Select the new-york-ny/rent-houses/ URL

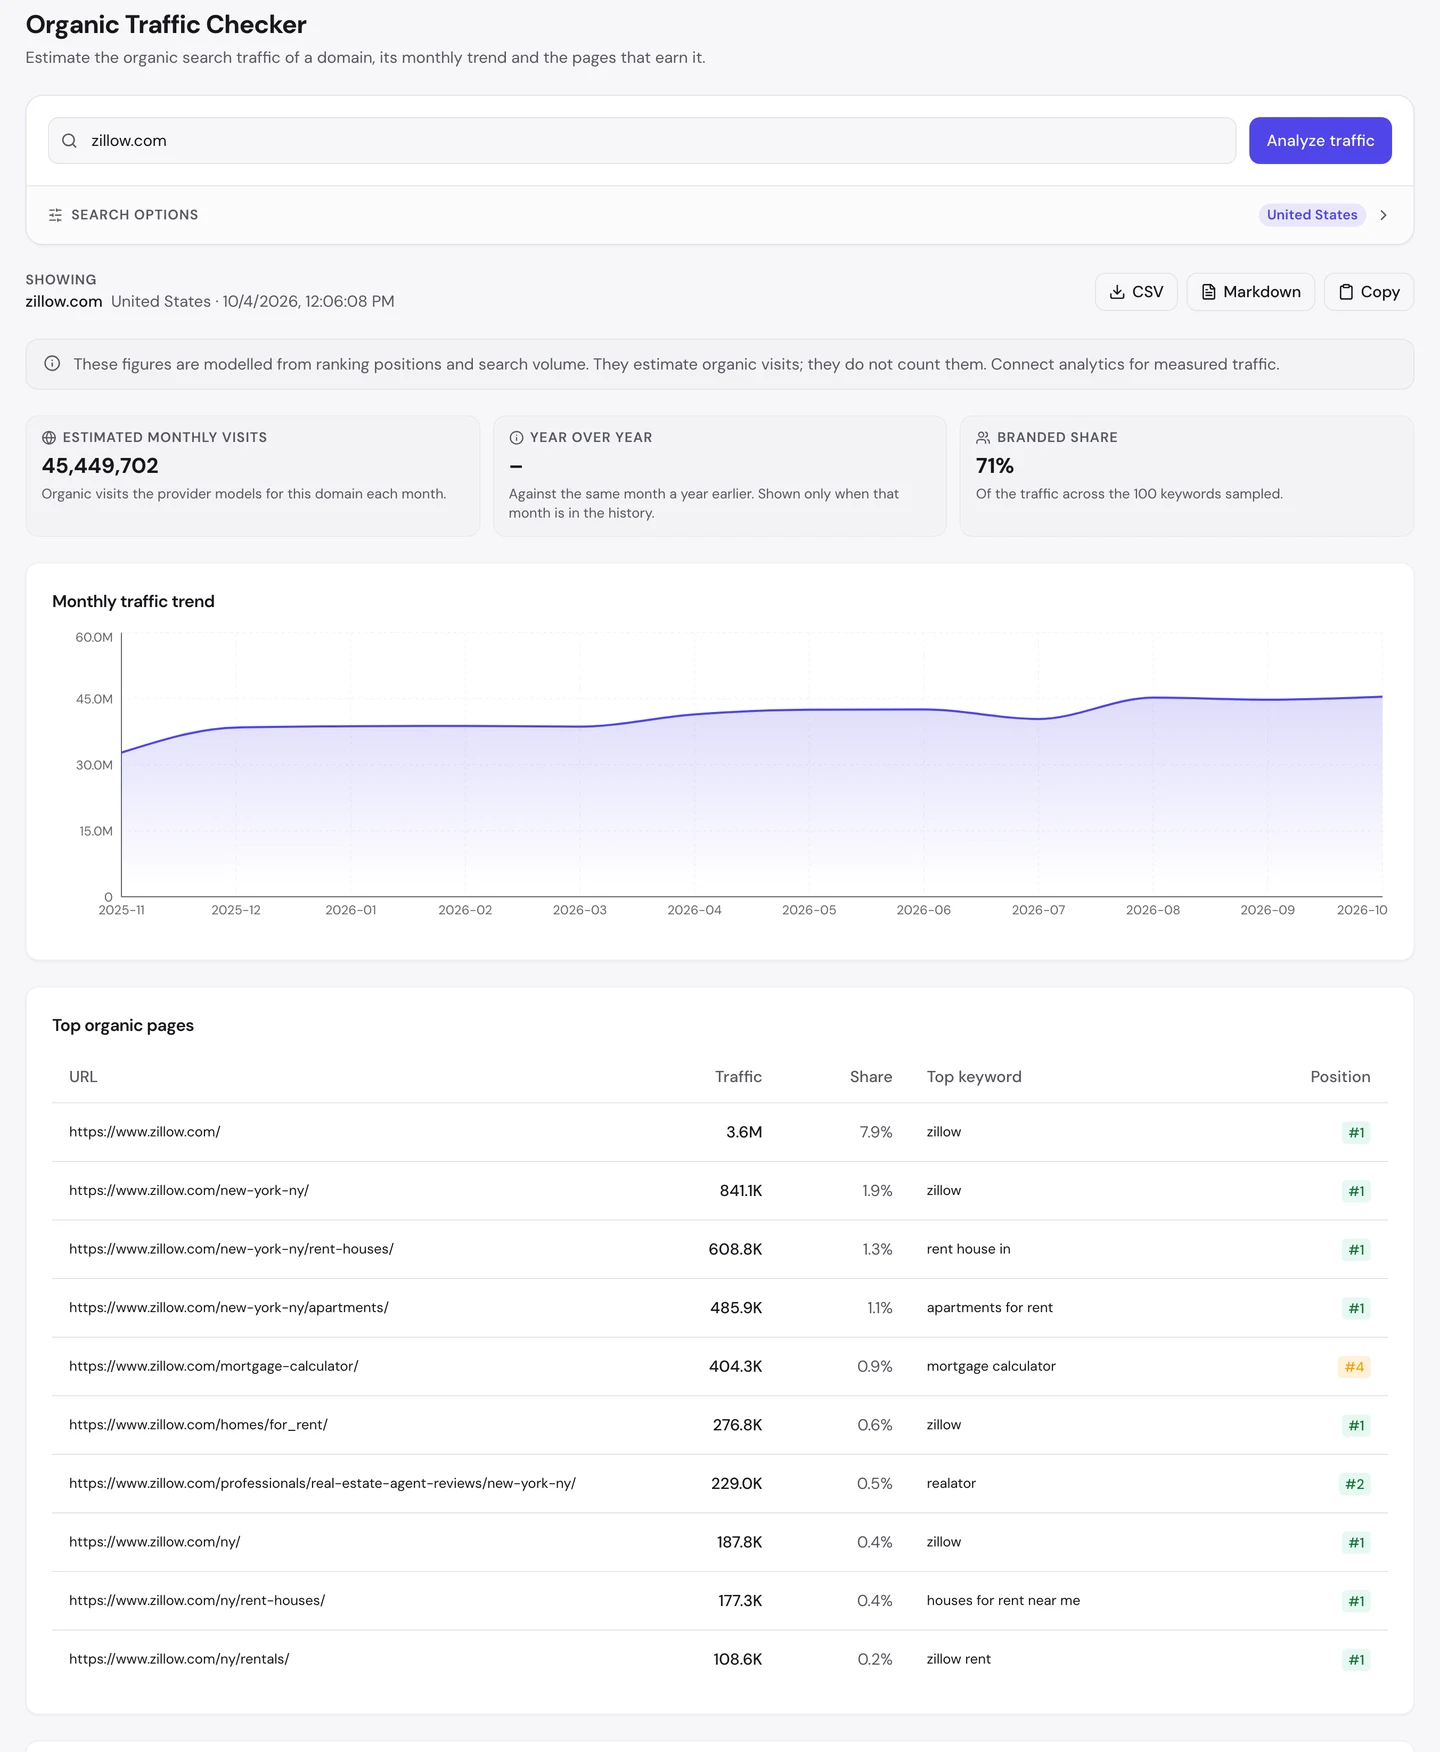[231, 1249]
